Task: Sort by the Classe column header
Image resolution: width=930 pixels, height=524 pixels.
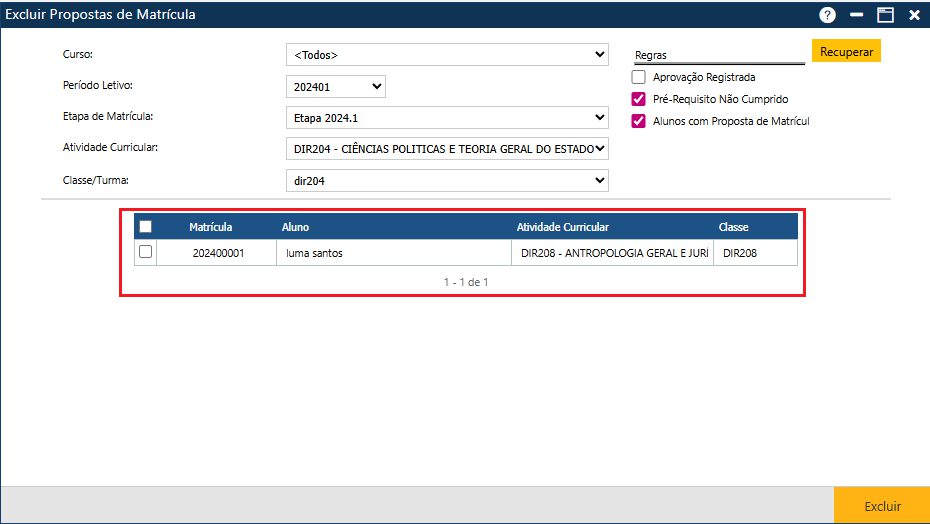Action: 734,227
